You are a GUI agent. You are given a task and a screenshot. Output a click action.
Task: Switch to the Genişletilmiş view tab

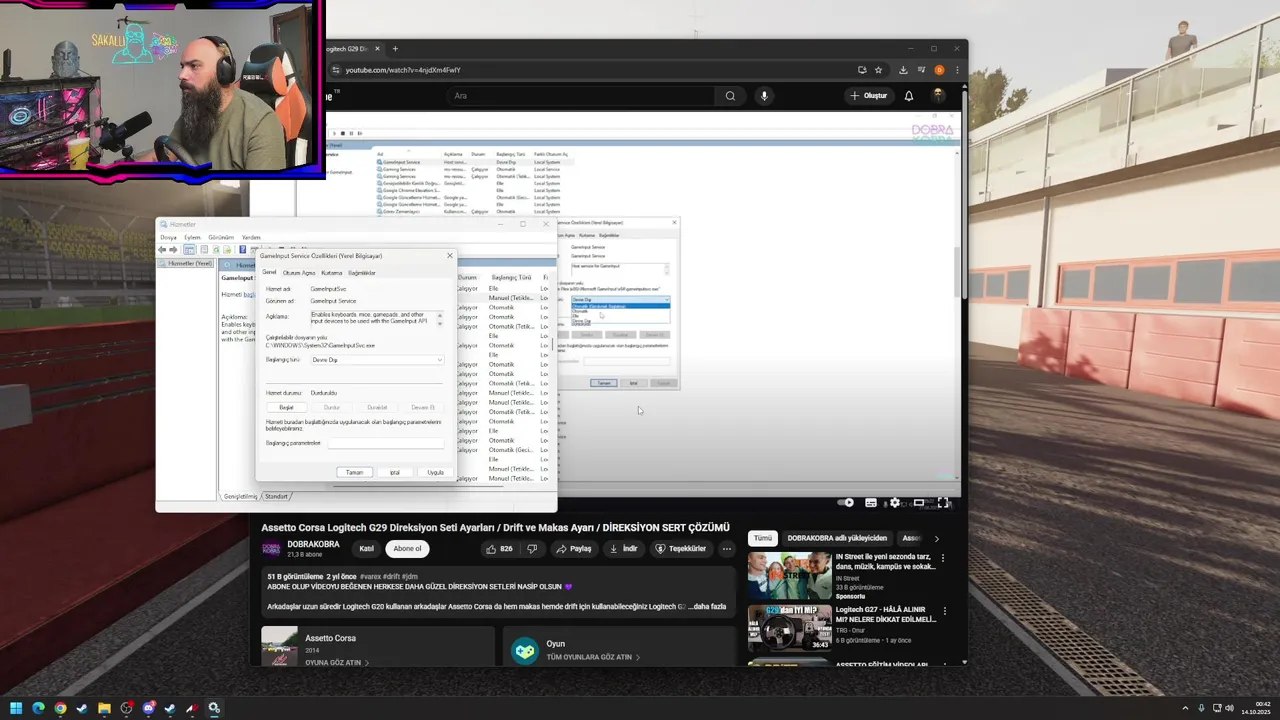[240, 496]
